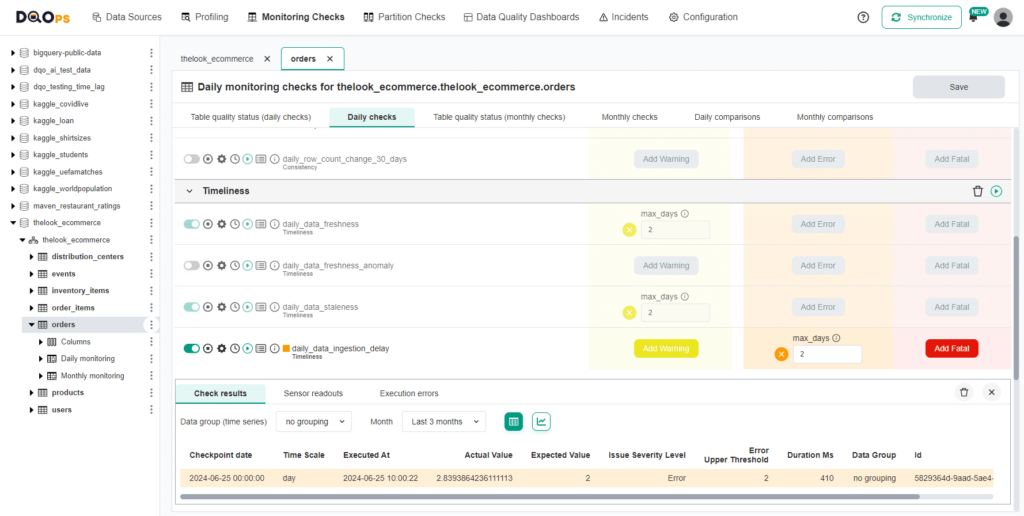Click info icon beside daily_data_ingestion_delay

[274, 349]
